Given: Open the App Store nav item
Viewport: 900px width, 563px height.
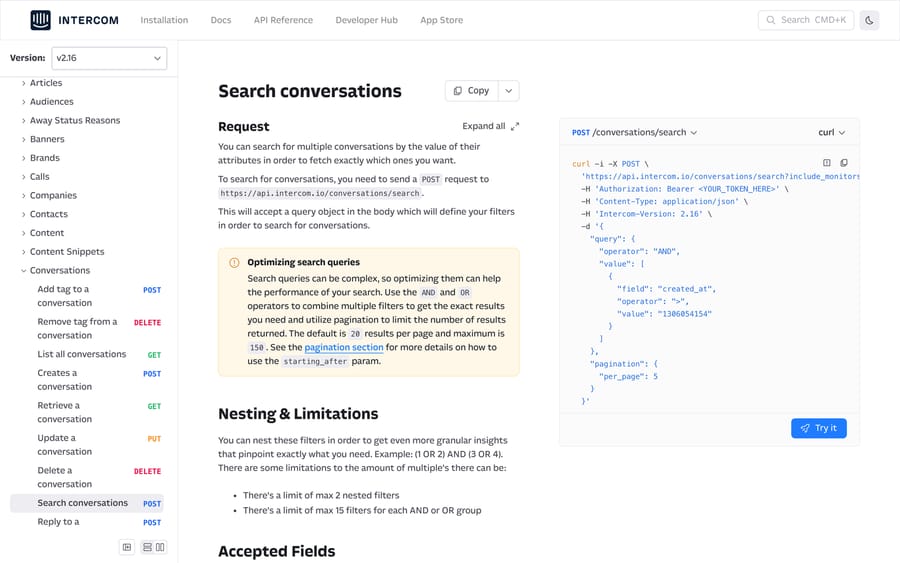Looking at the screenshot, I should tap(441, 20).
